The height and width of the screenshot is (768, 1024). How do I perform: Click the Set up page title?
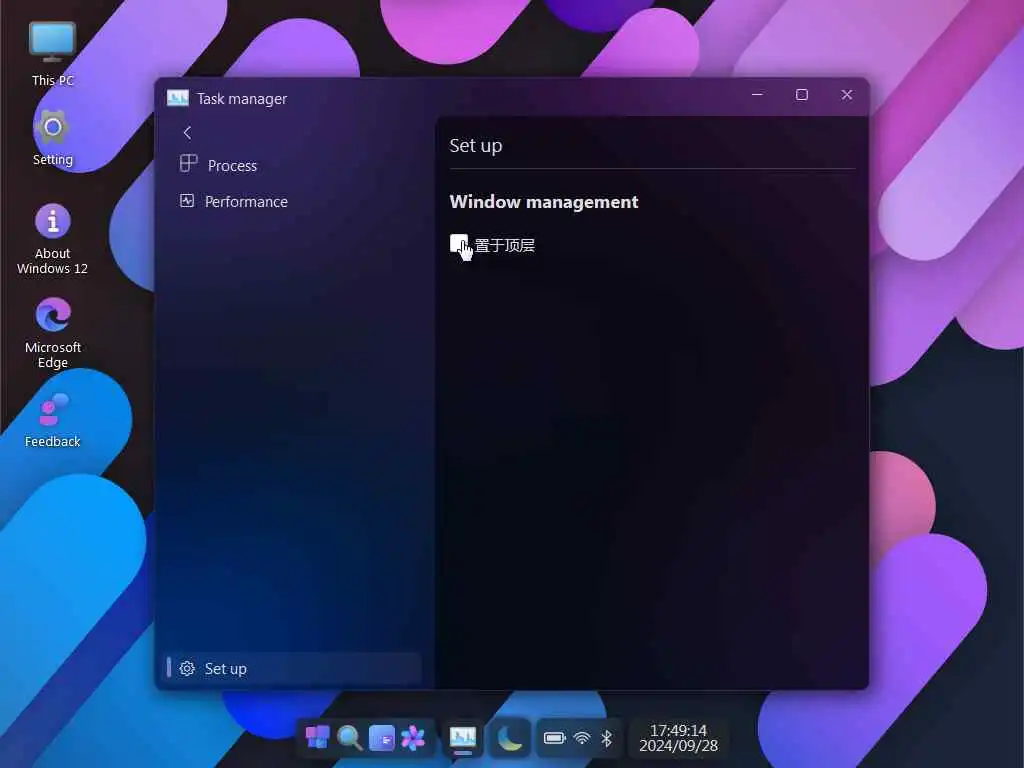click(x=475, y=146)
